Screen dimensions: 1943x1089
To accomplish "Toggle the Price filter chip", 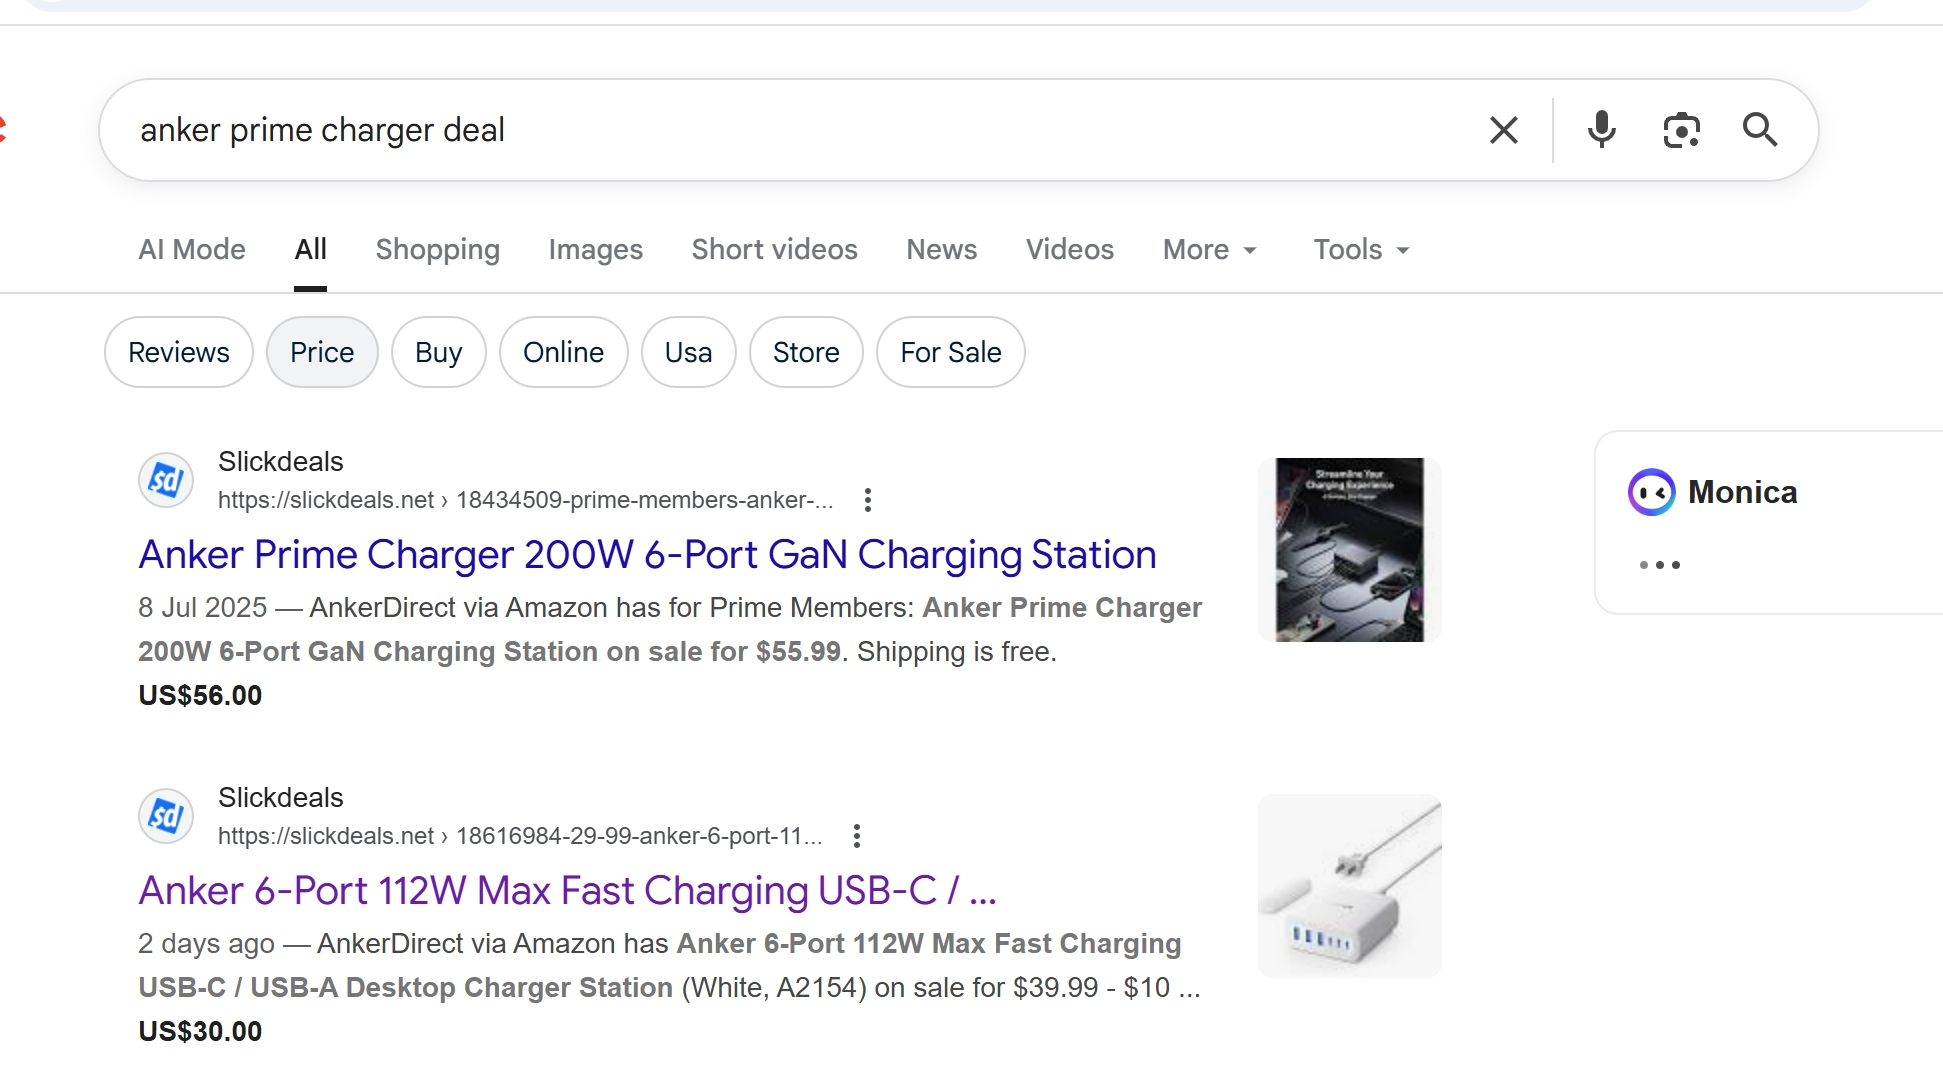I will [322, 352].
